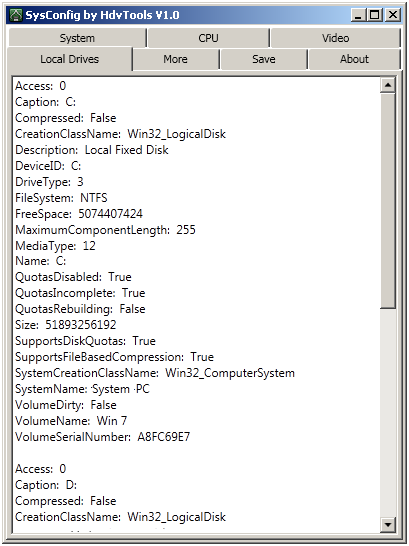409x546 pixels.
Task: Click the text 'Caption: C:'
Action: tap(46, 102)
